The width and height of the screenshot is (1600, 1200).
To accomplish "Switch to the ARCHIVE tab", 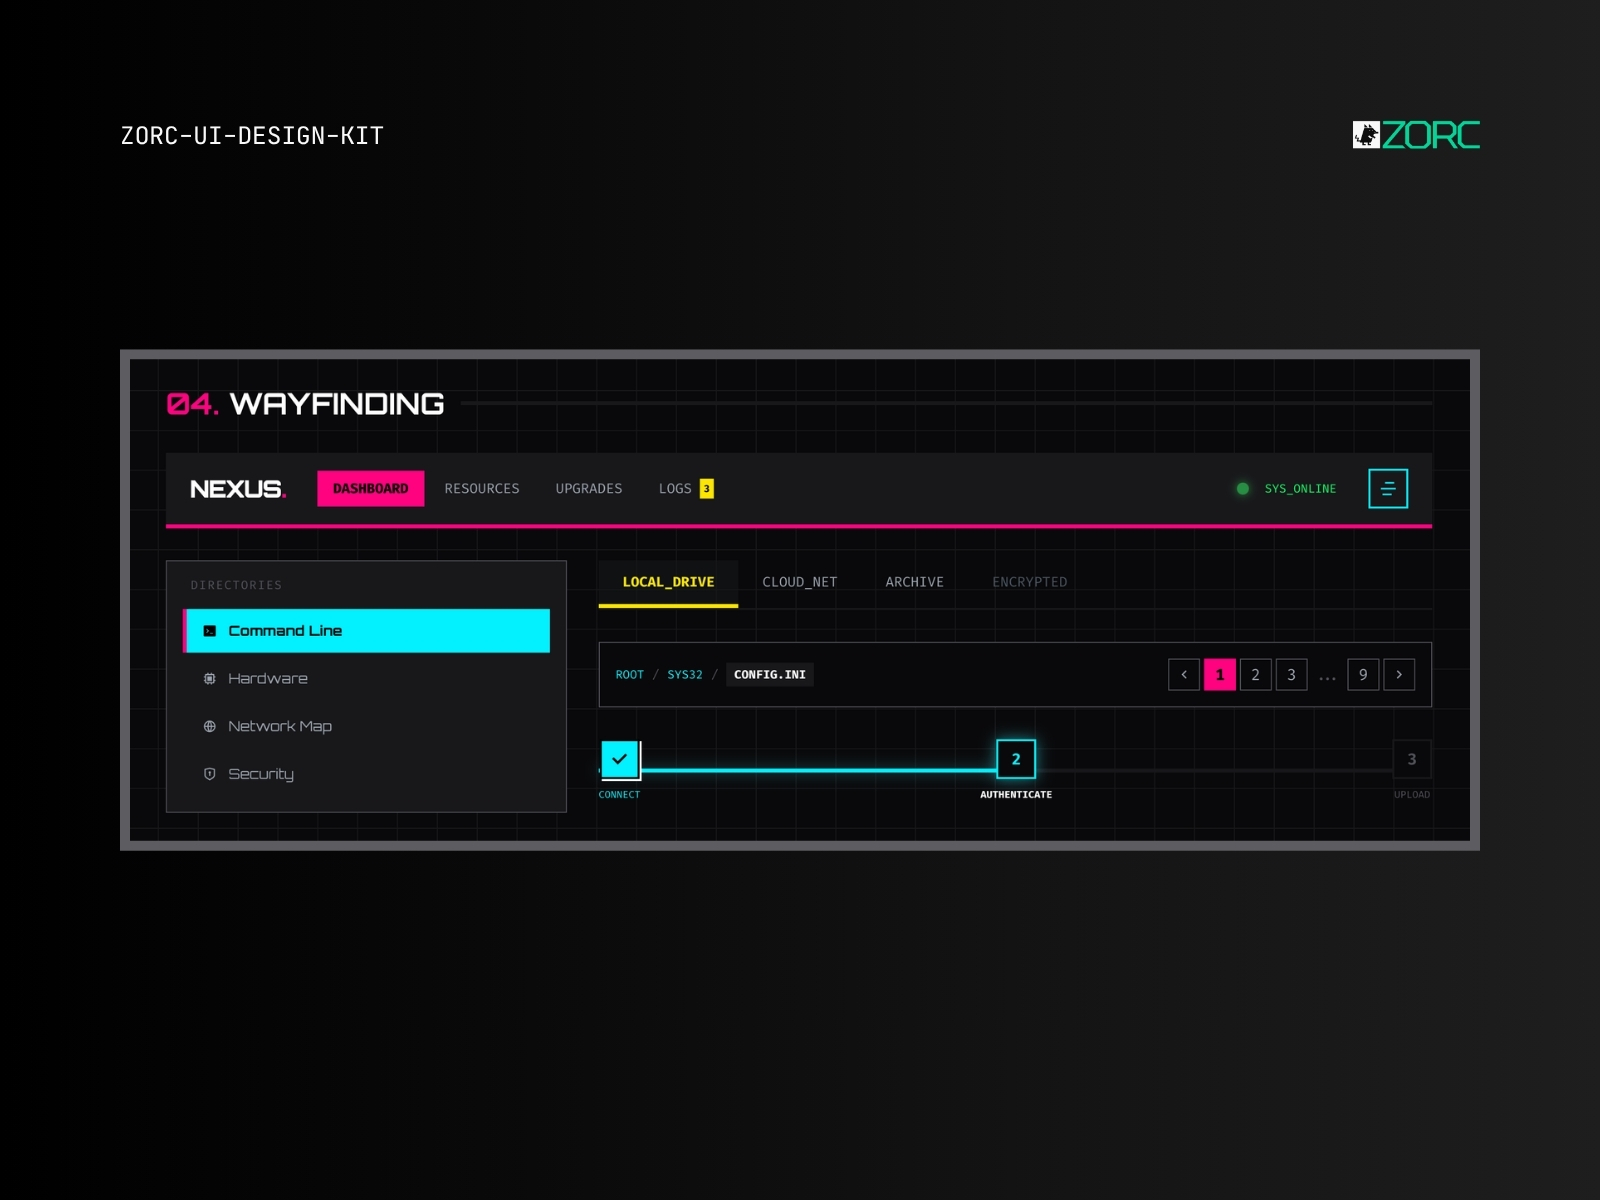I will tap(914, 582).
